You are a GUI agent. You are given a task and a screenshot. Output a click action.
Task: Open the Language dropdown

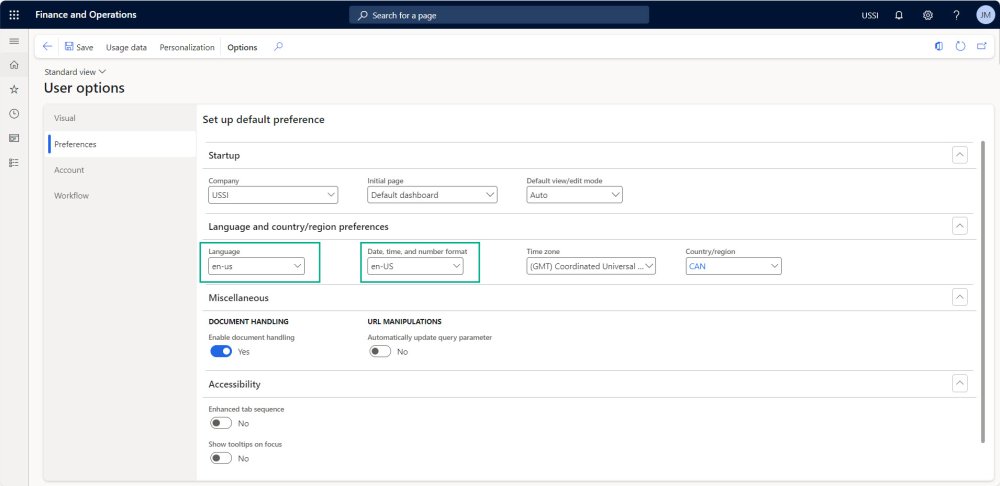[x=256, y=267]
